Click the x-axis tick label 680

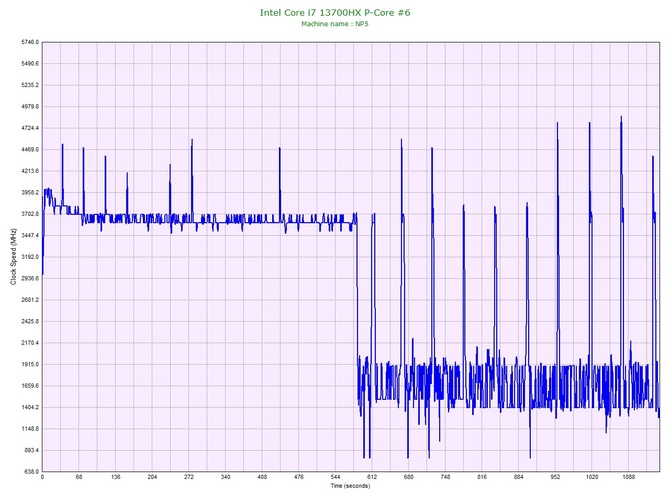coord(409,477)
